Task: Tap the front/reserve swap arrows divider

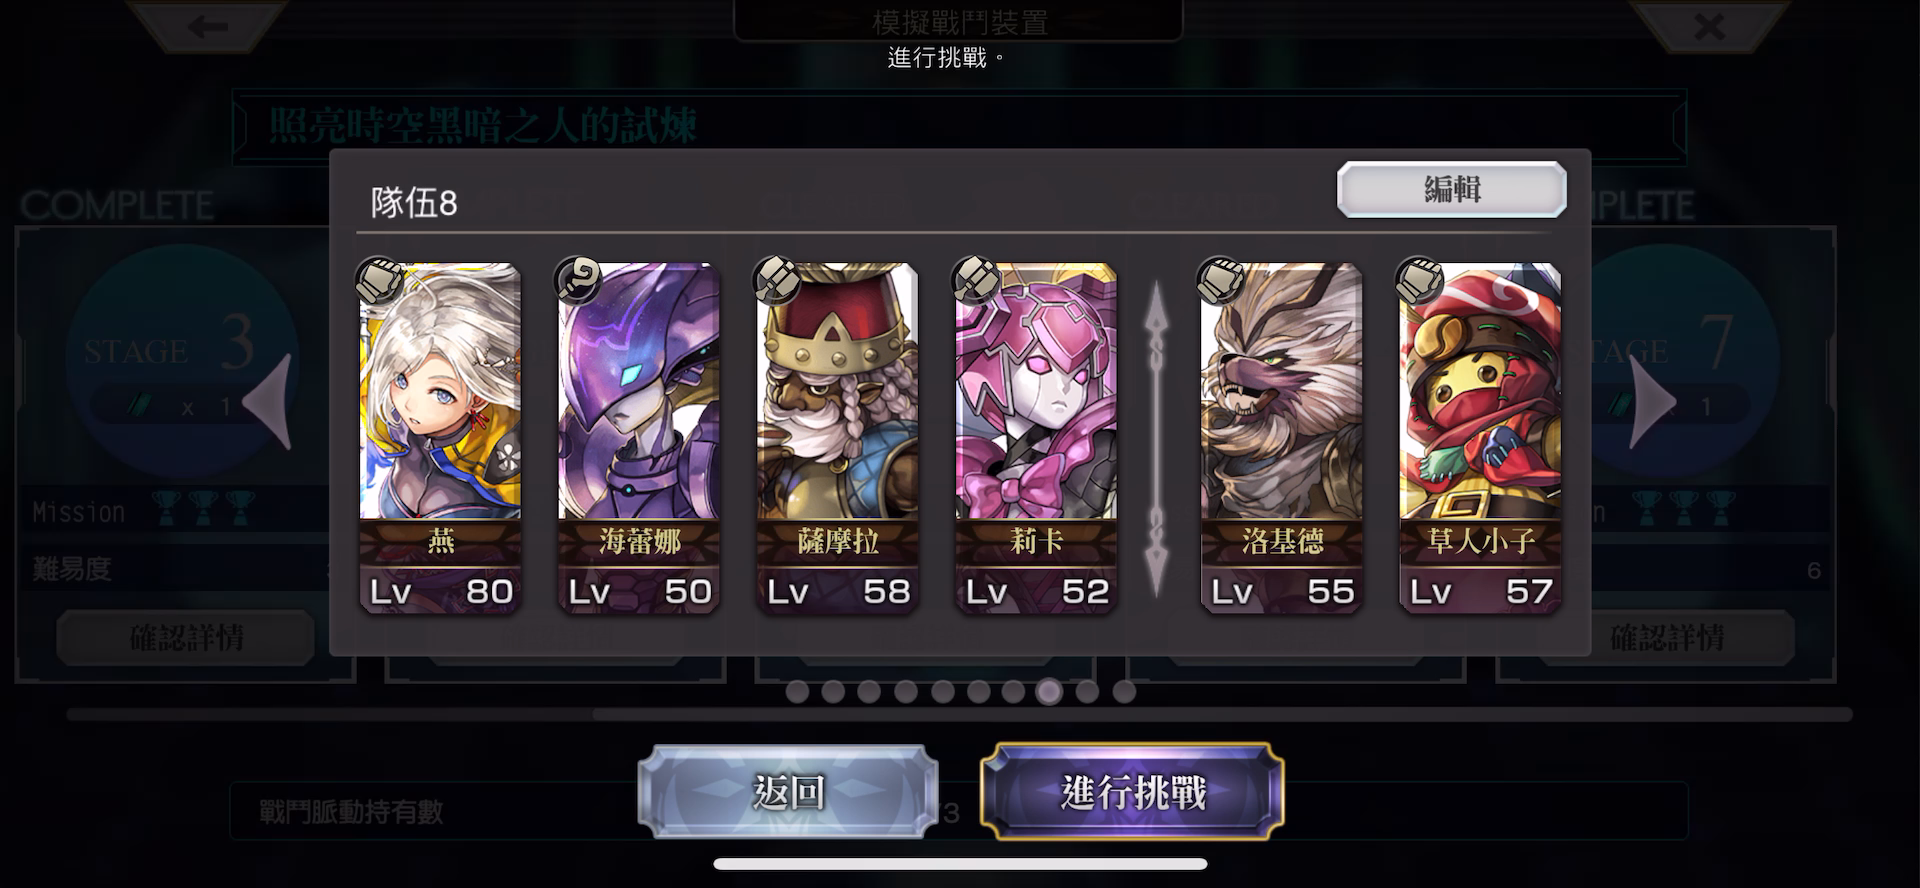Action: pos(1156,438)
